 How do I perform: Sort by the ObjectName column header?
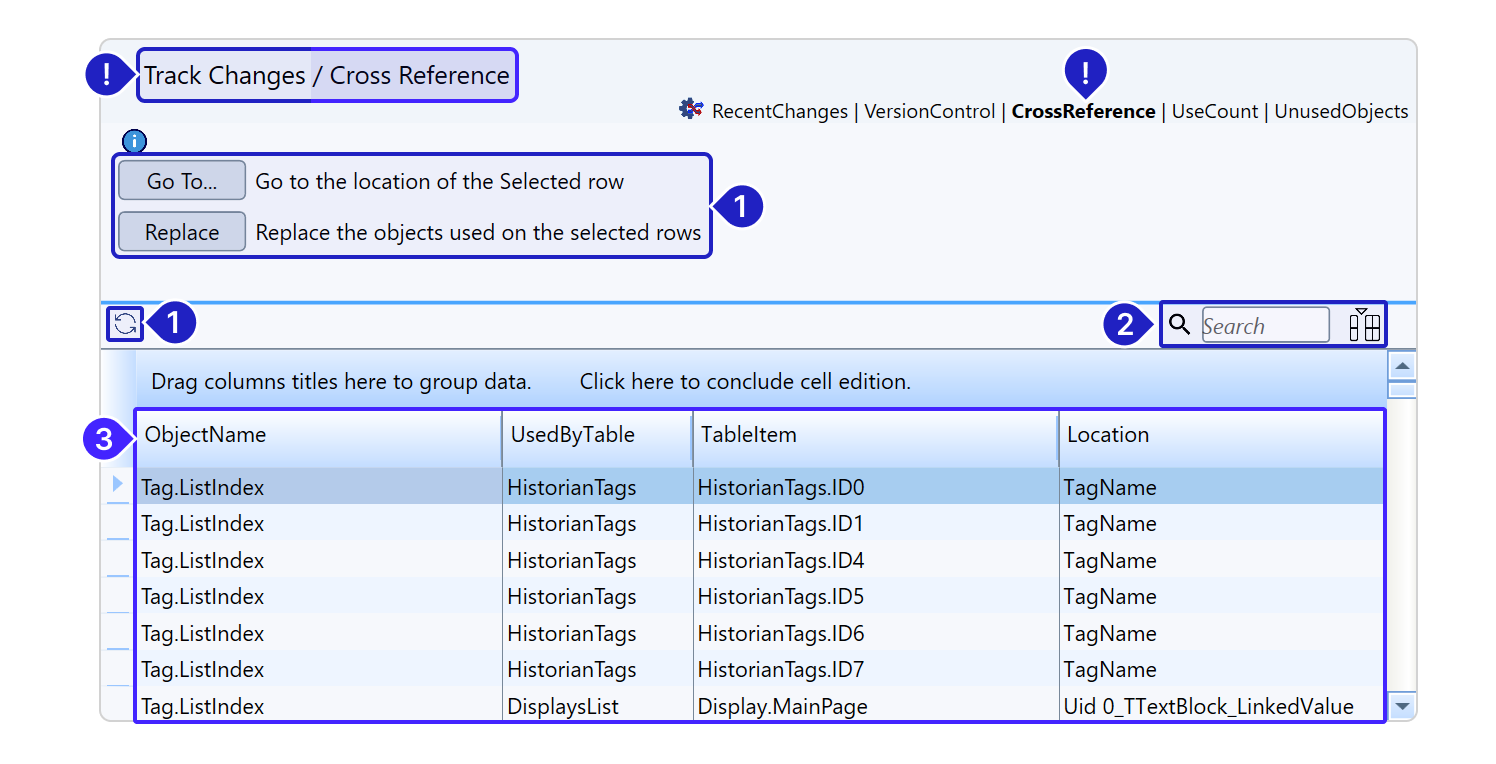[318, 435]
